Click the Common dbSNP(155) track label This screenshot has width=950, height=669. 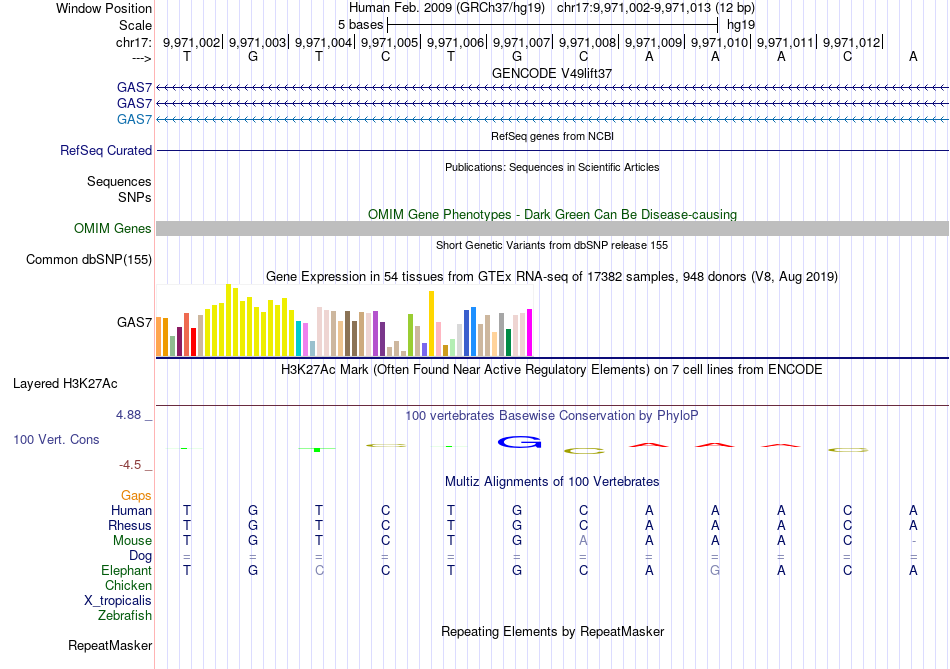pyautogui.click(x=89, y=259)
